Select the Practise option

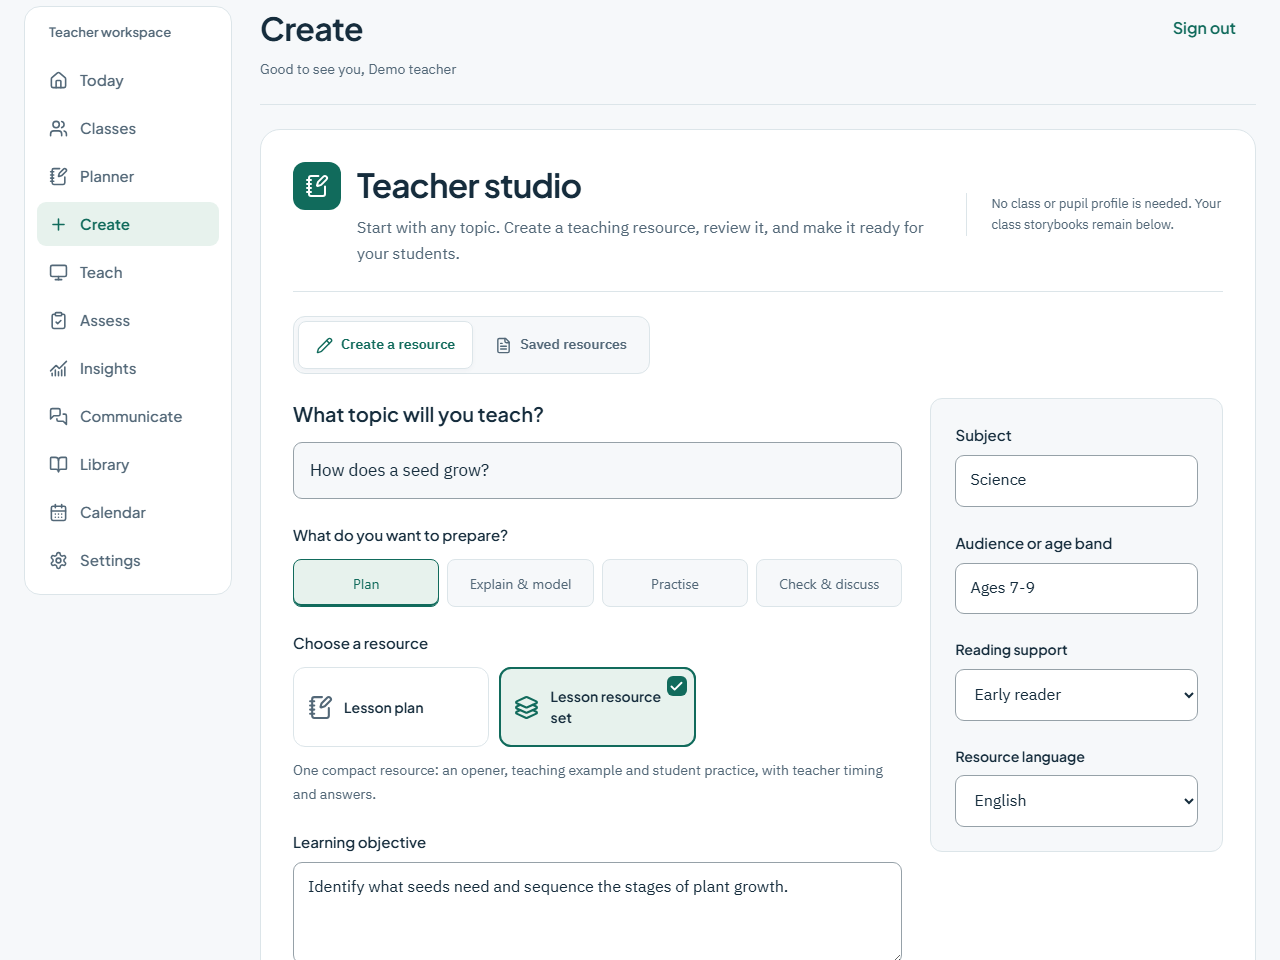(675, 583)
